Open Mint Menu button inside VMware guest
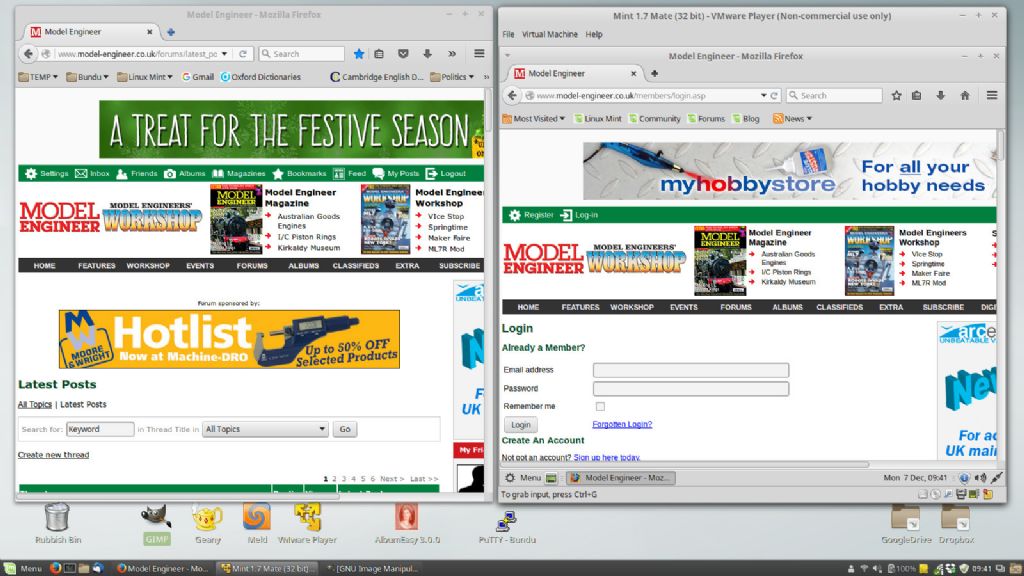Viewport: 1024px width, 576px height. 523,478
